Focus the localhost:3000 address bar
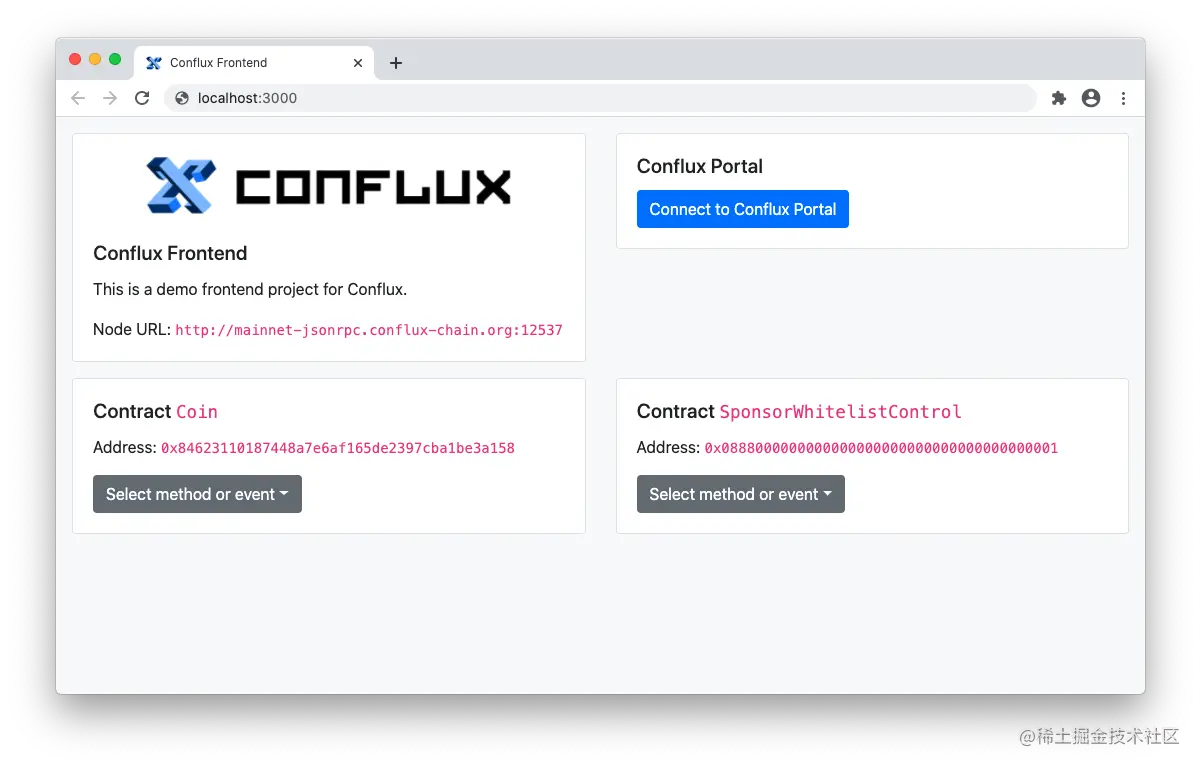1201x768 pixels. tap(600, 98)
